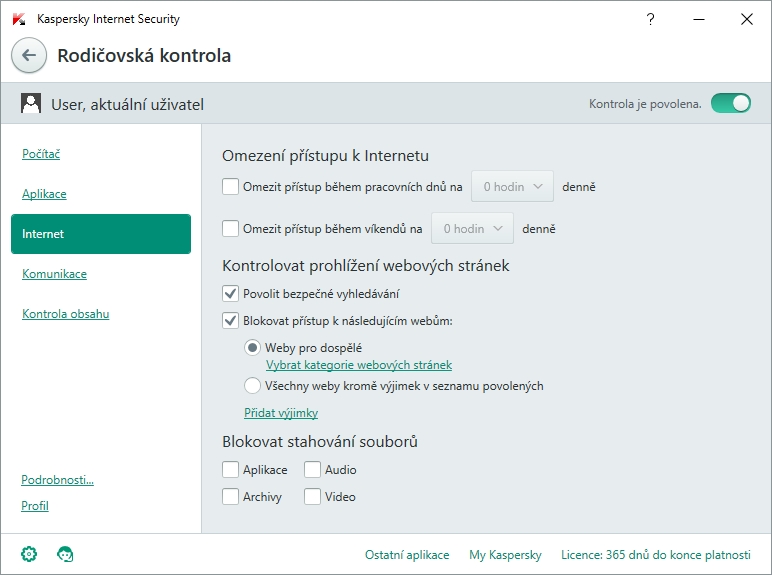The width and height of the screenshot is (772, 575).
Task: Open the My Kaspersky link
Action: pos(505,555)
